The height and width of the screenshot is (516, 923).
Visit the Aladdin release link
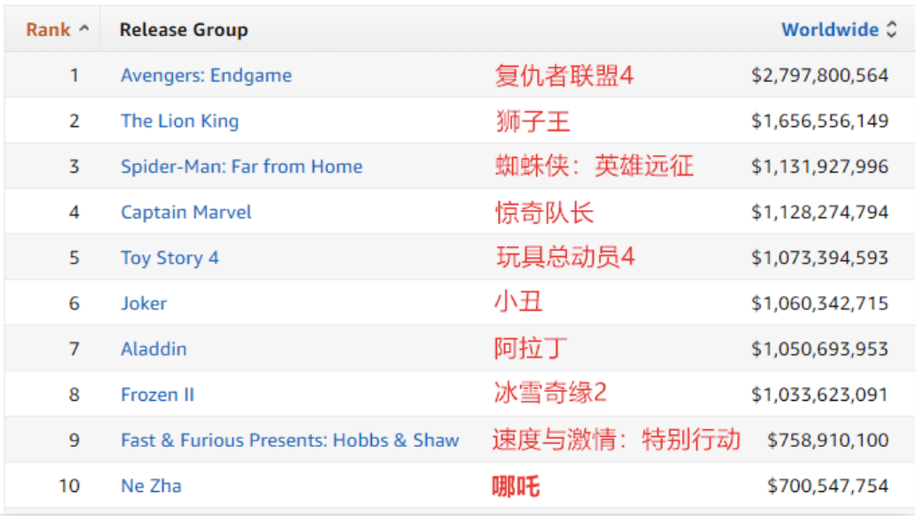click(154, 349)
